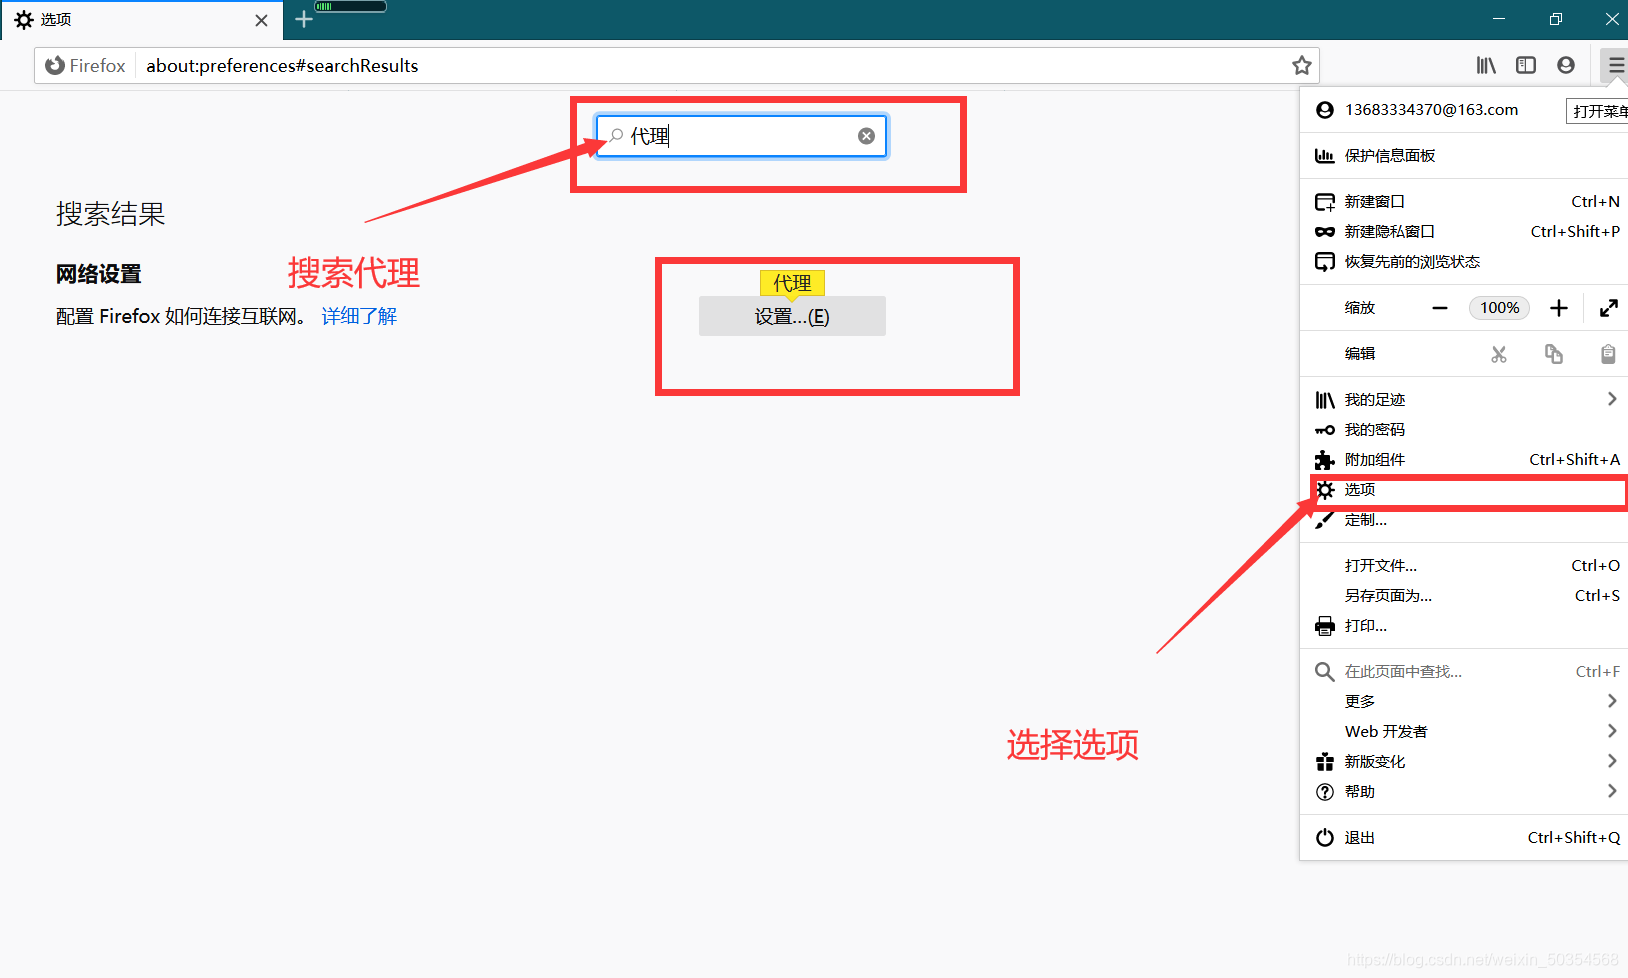Enter fullscreen via the arrows icon beside zoom
Screen dimensions: 1628x978
point(1608,307)
